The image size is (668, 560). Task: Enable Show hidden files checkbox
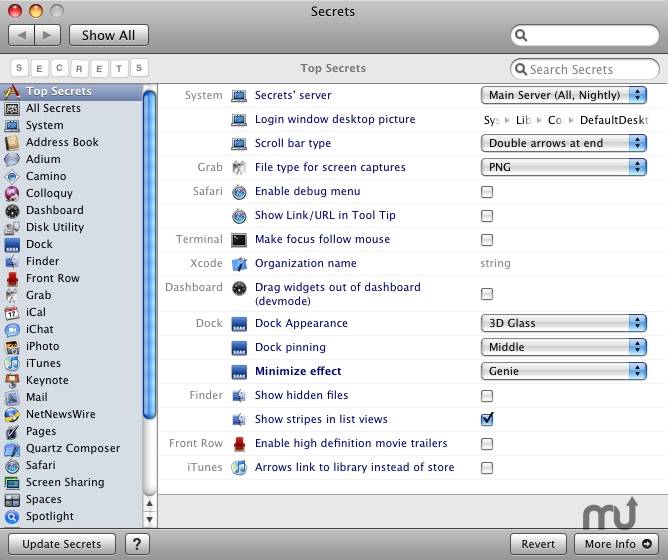[x=487, y=396]
